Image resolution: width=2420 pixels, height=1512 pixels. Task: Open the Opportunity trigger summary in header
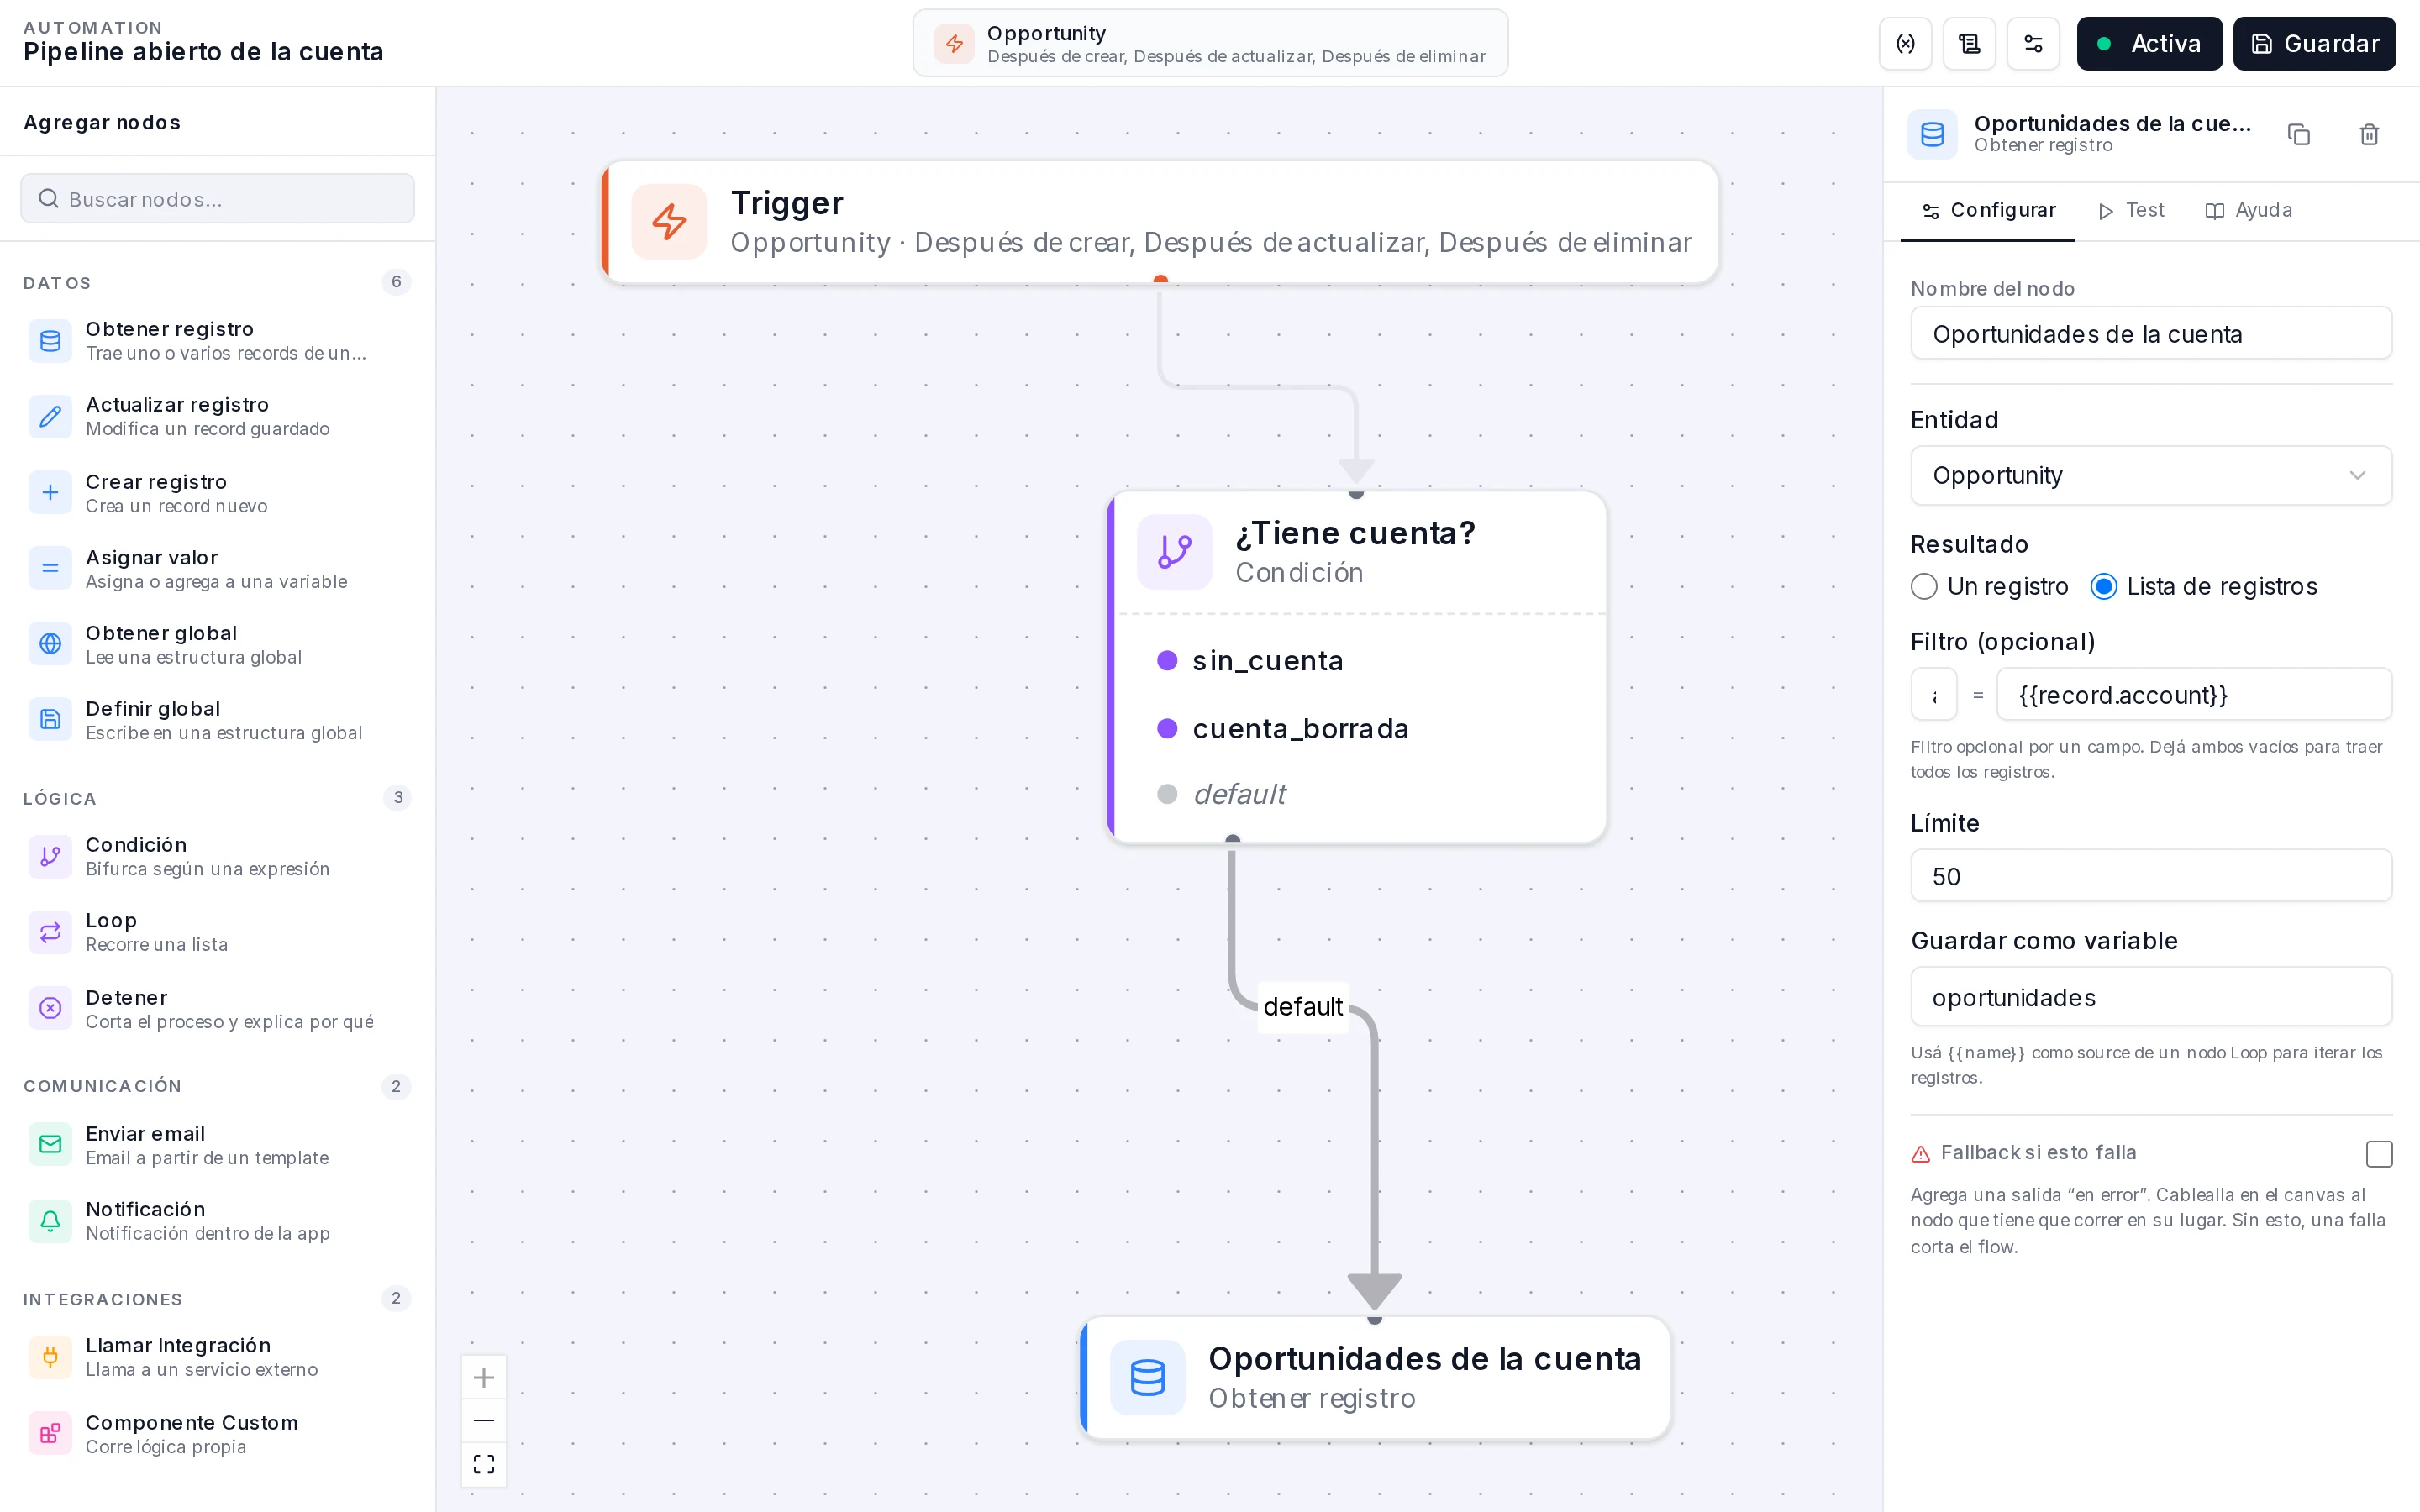pyautogui.click(x=1210, y=43)
